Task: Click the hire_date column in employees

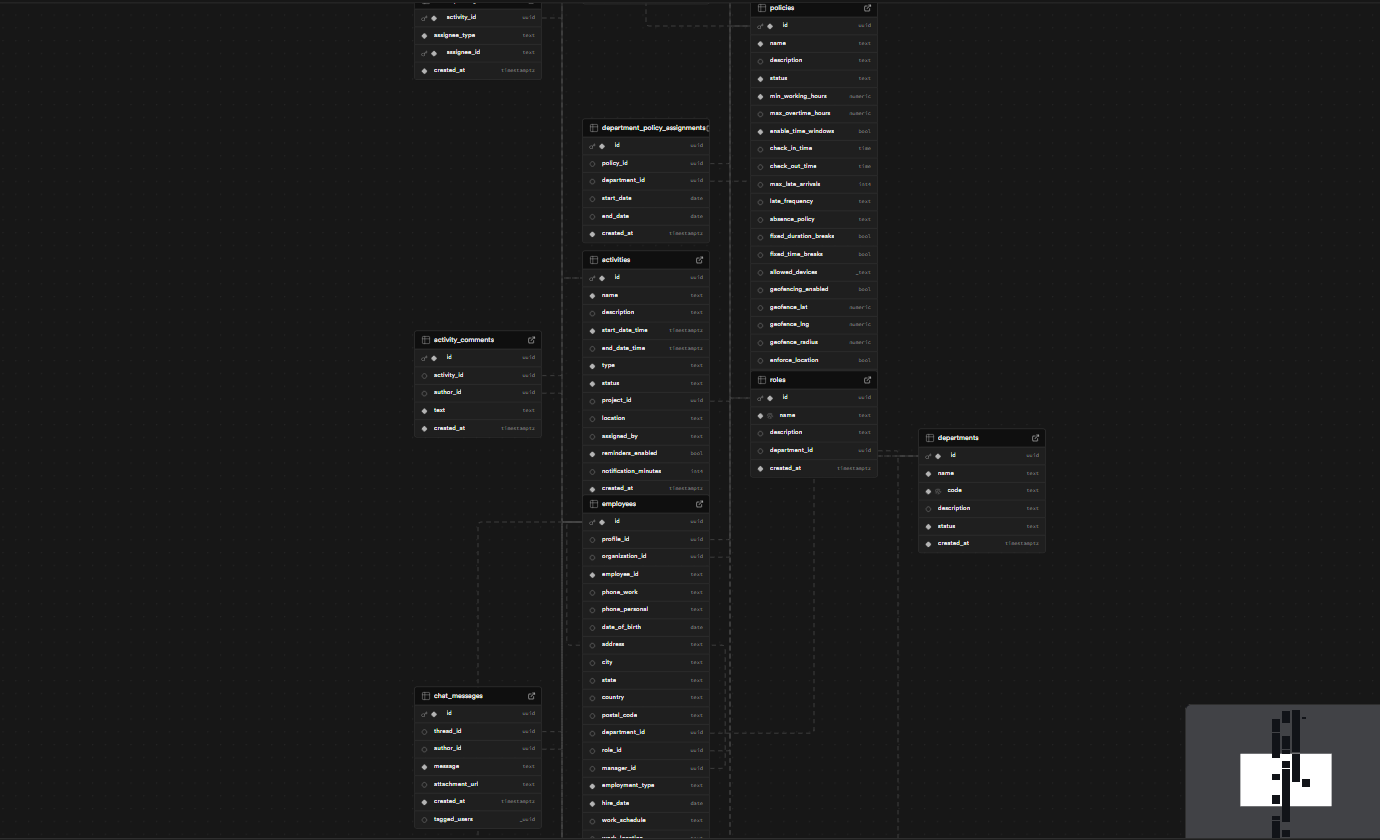Action: coord(646,803)
